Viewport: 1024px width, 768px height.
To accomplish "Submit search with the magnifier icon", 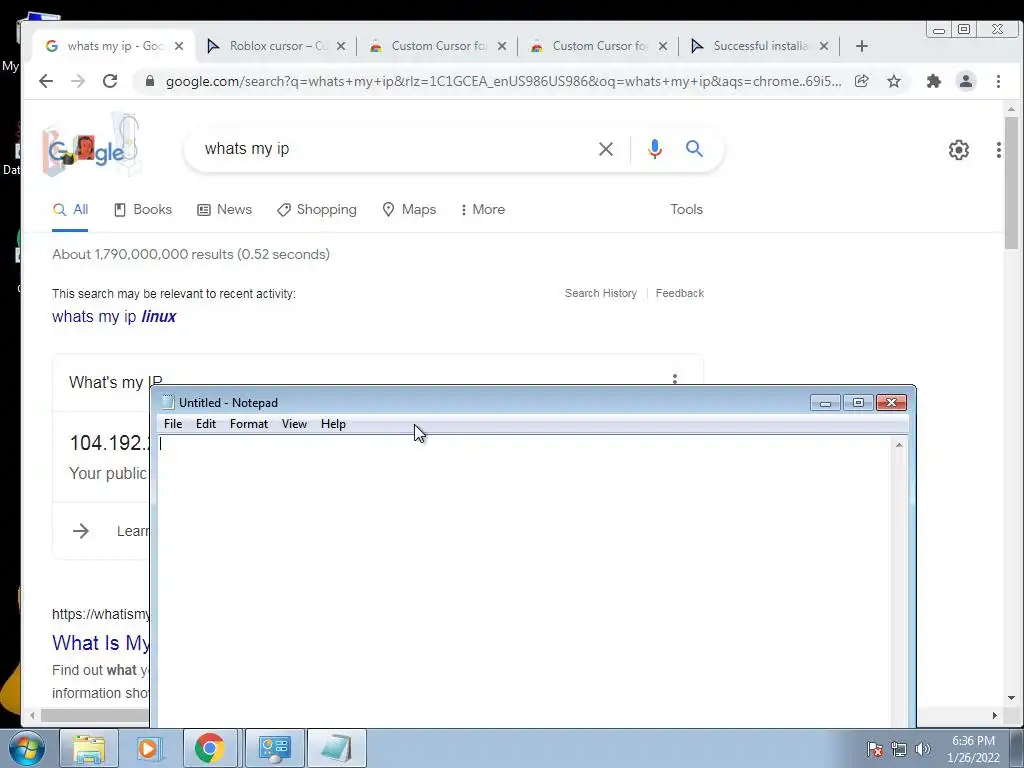I will (x=694, y=149).
